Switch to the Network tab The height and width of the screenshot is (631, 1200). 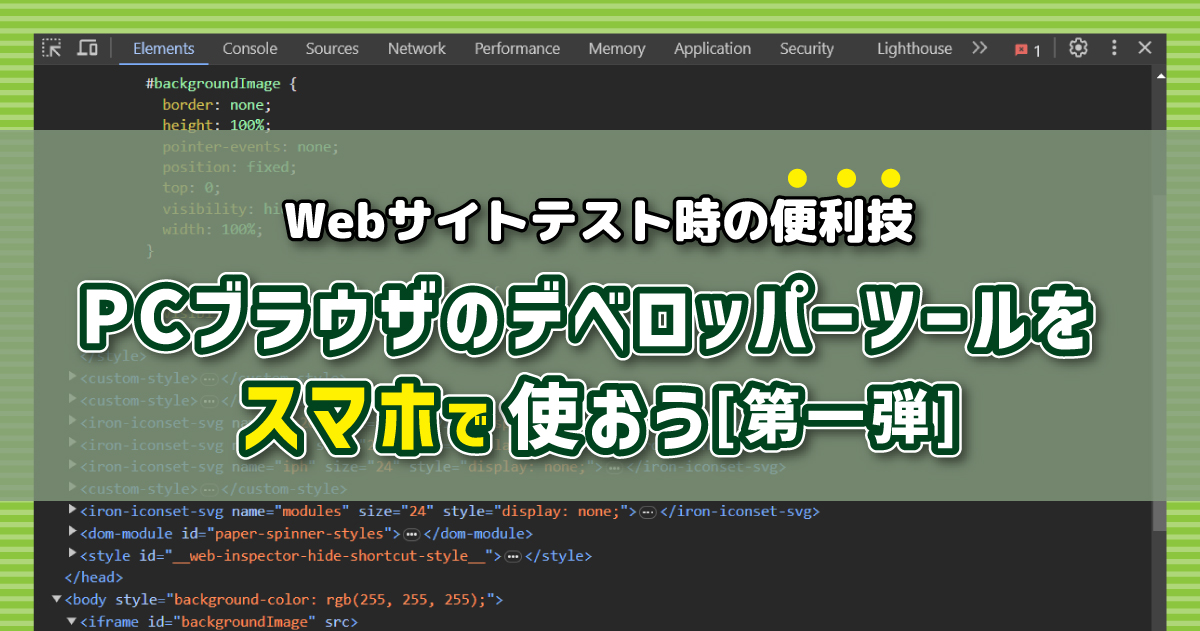pos(417,48)
